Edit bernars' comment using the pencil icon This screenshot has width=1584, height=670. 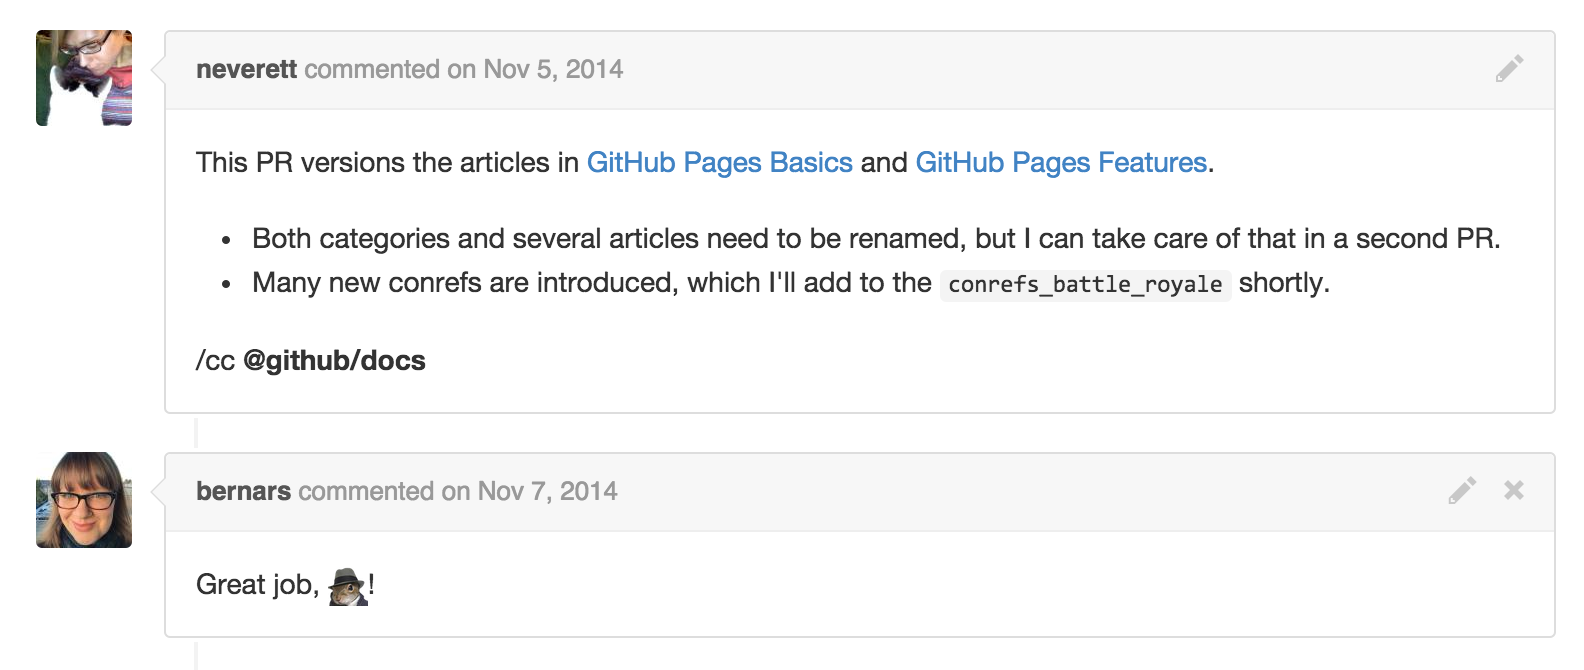(1462, 490)
